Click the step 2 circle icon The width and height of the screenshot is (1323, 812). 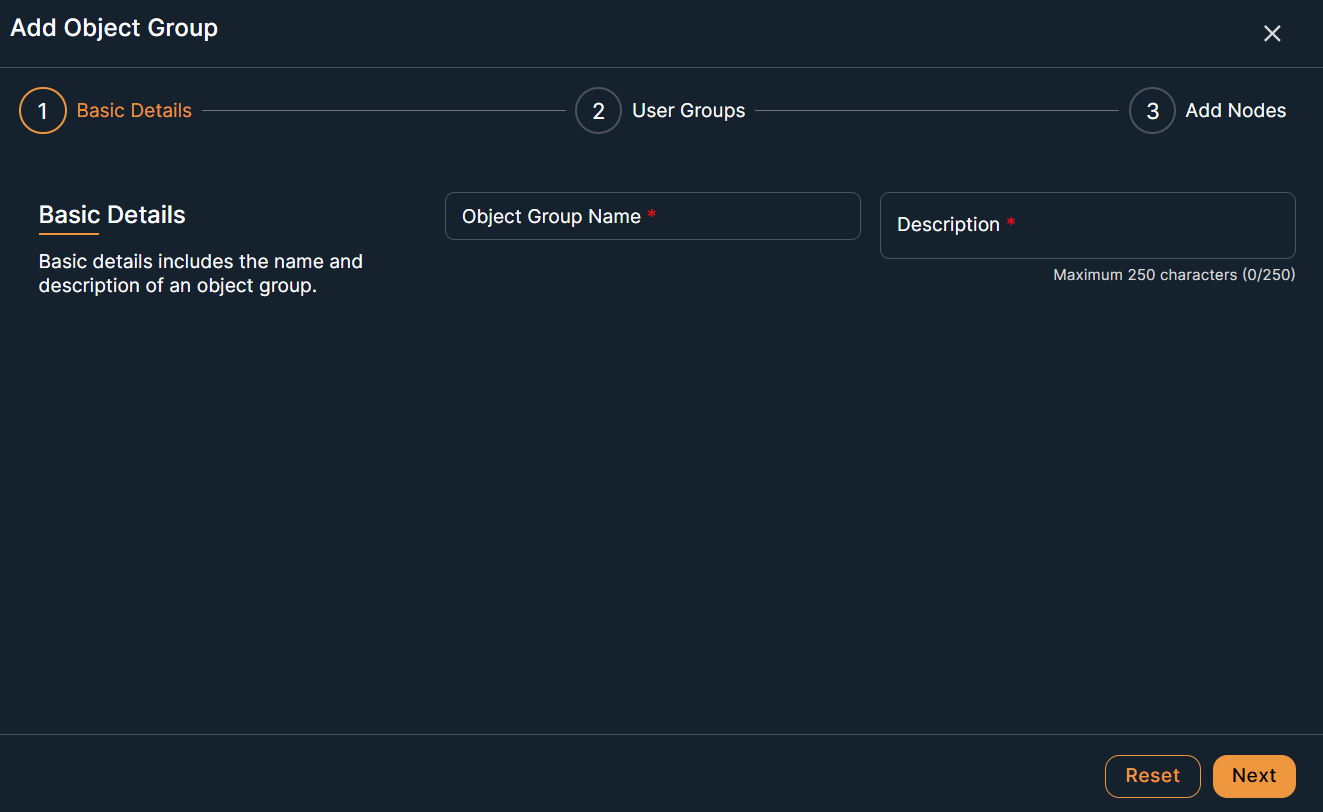[x=598, y=111]
